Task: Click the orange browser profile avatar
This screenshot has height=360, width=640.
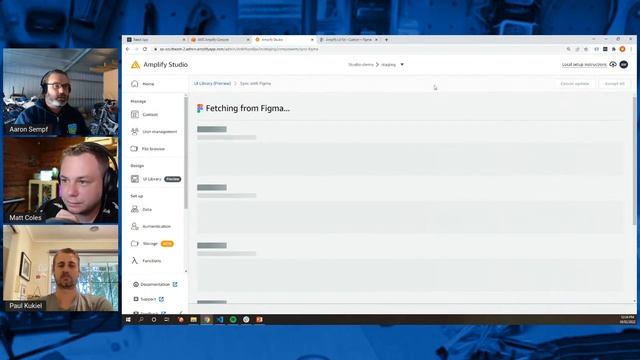Action: 622,49
